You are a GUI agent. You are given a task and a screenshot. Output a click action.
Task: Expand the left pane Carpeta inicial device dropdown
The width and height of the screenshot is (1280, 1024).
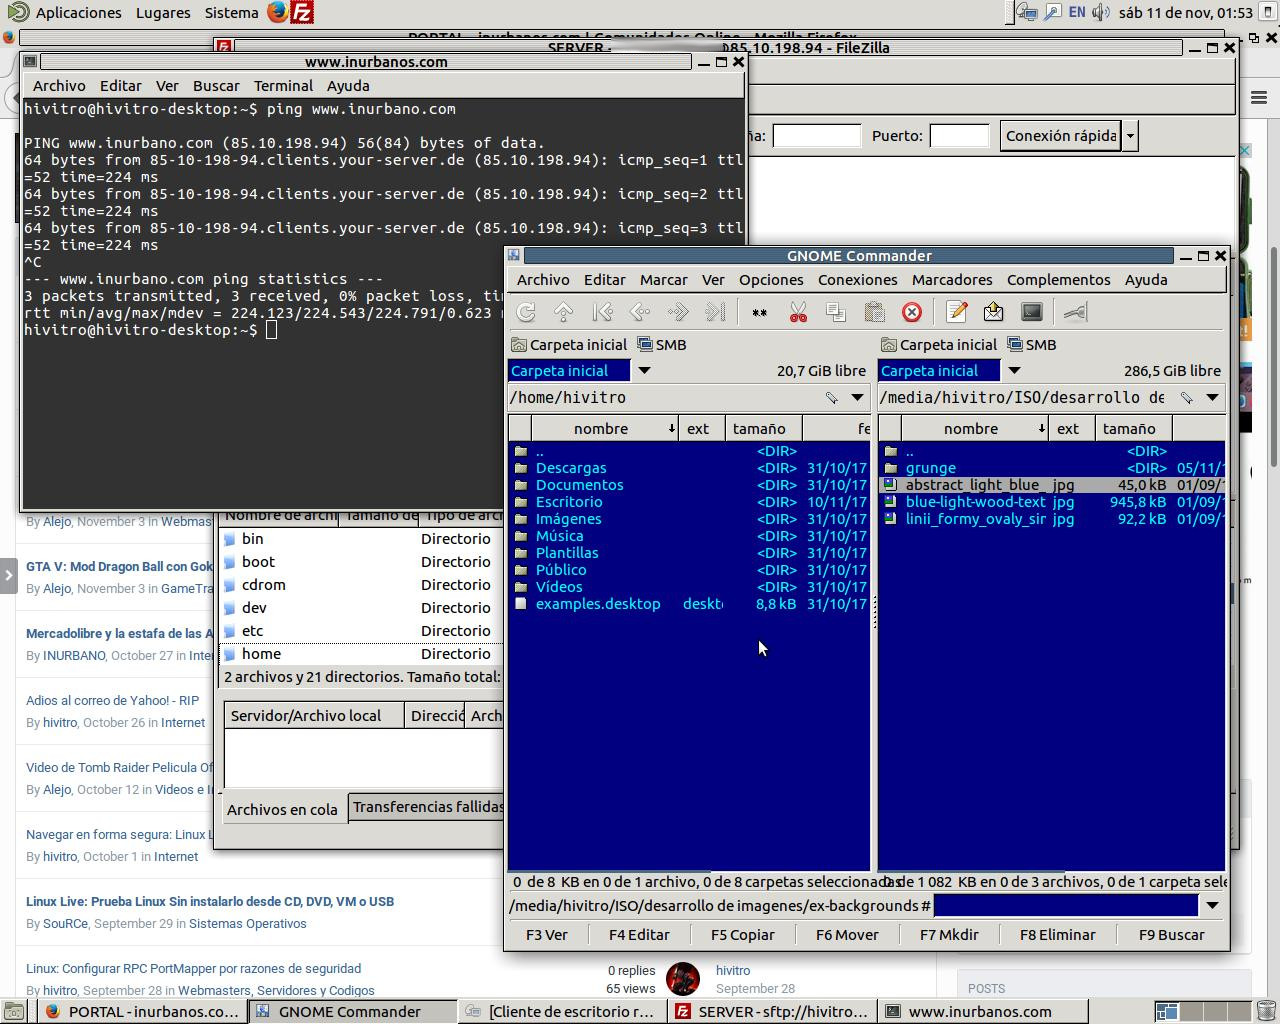[644, 371]
